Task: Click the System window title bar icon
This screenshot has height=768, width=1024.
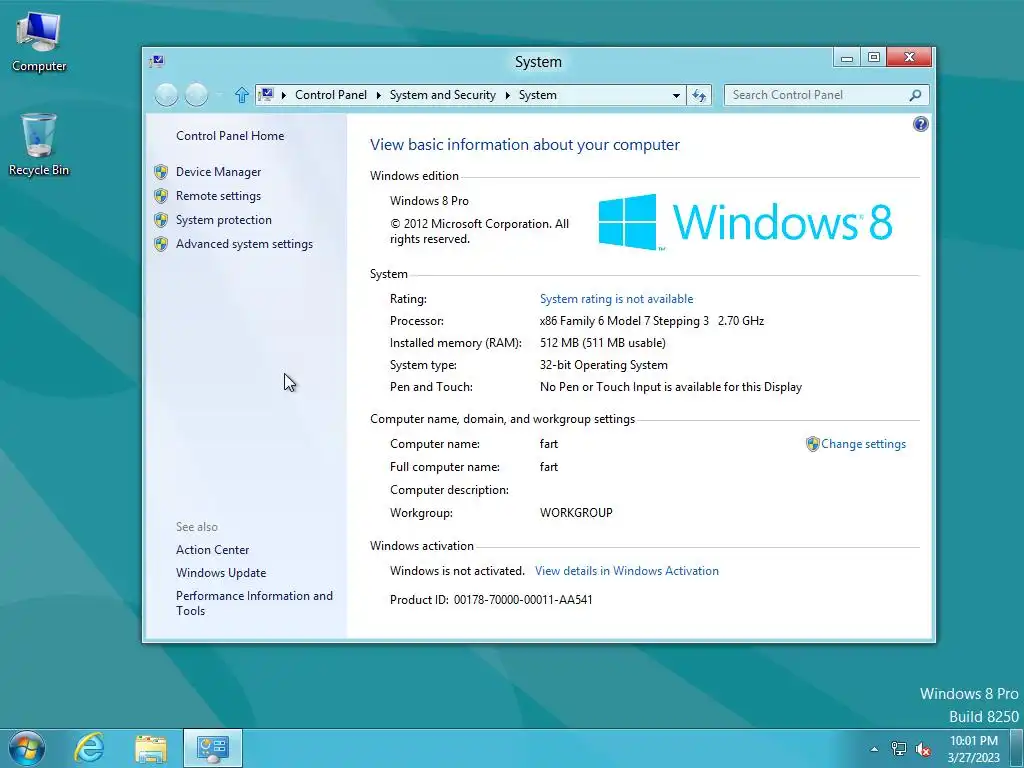Action: [x=157, y=61]
